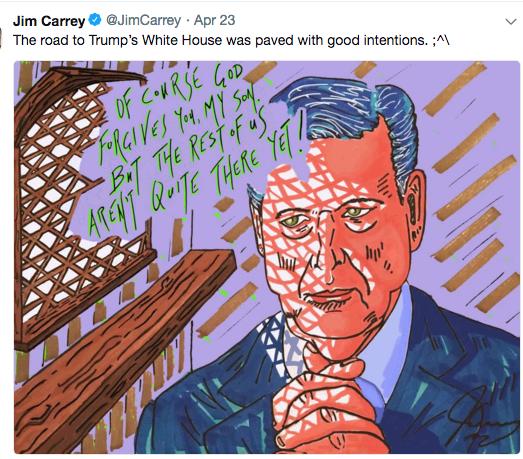Click the ;^\ emoticon ending the tweet
This screenshot has width=523, height=459.
point(441,41)
